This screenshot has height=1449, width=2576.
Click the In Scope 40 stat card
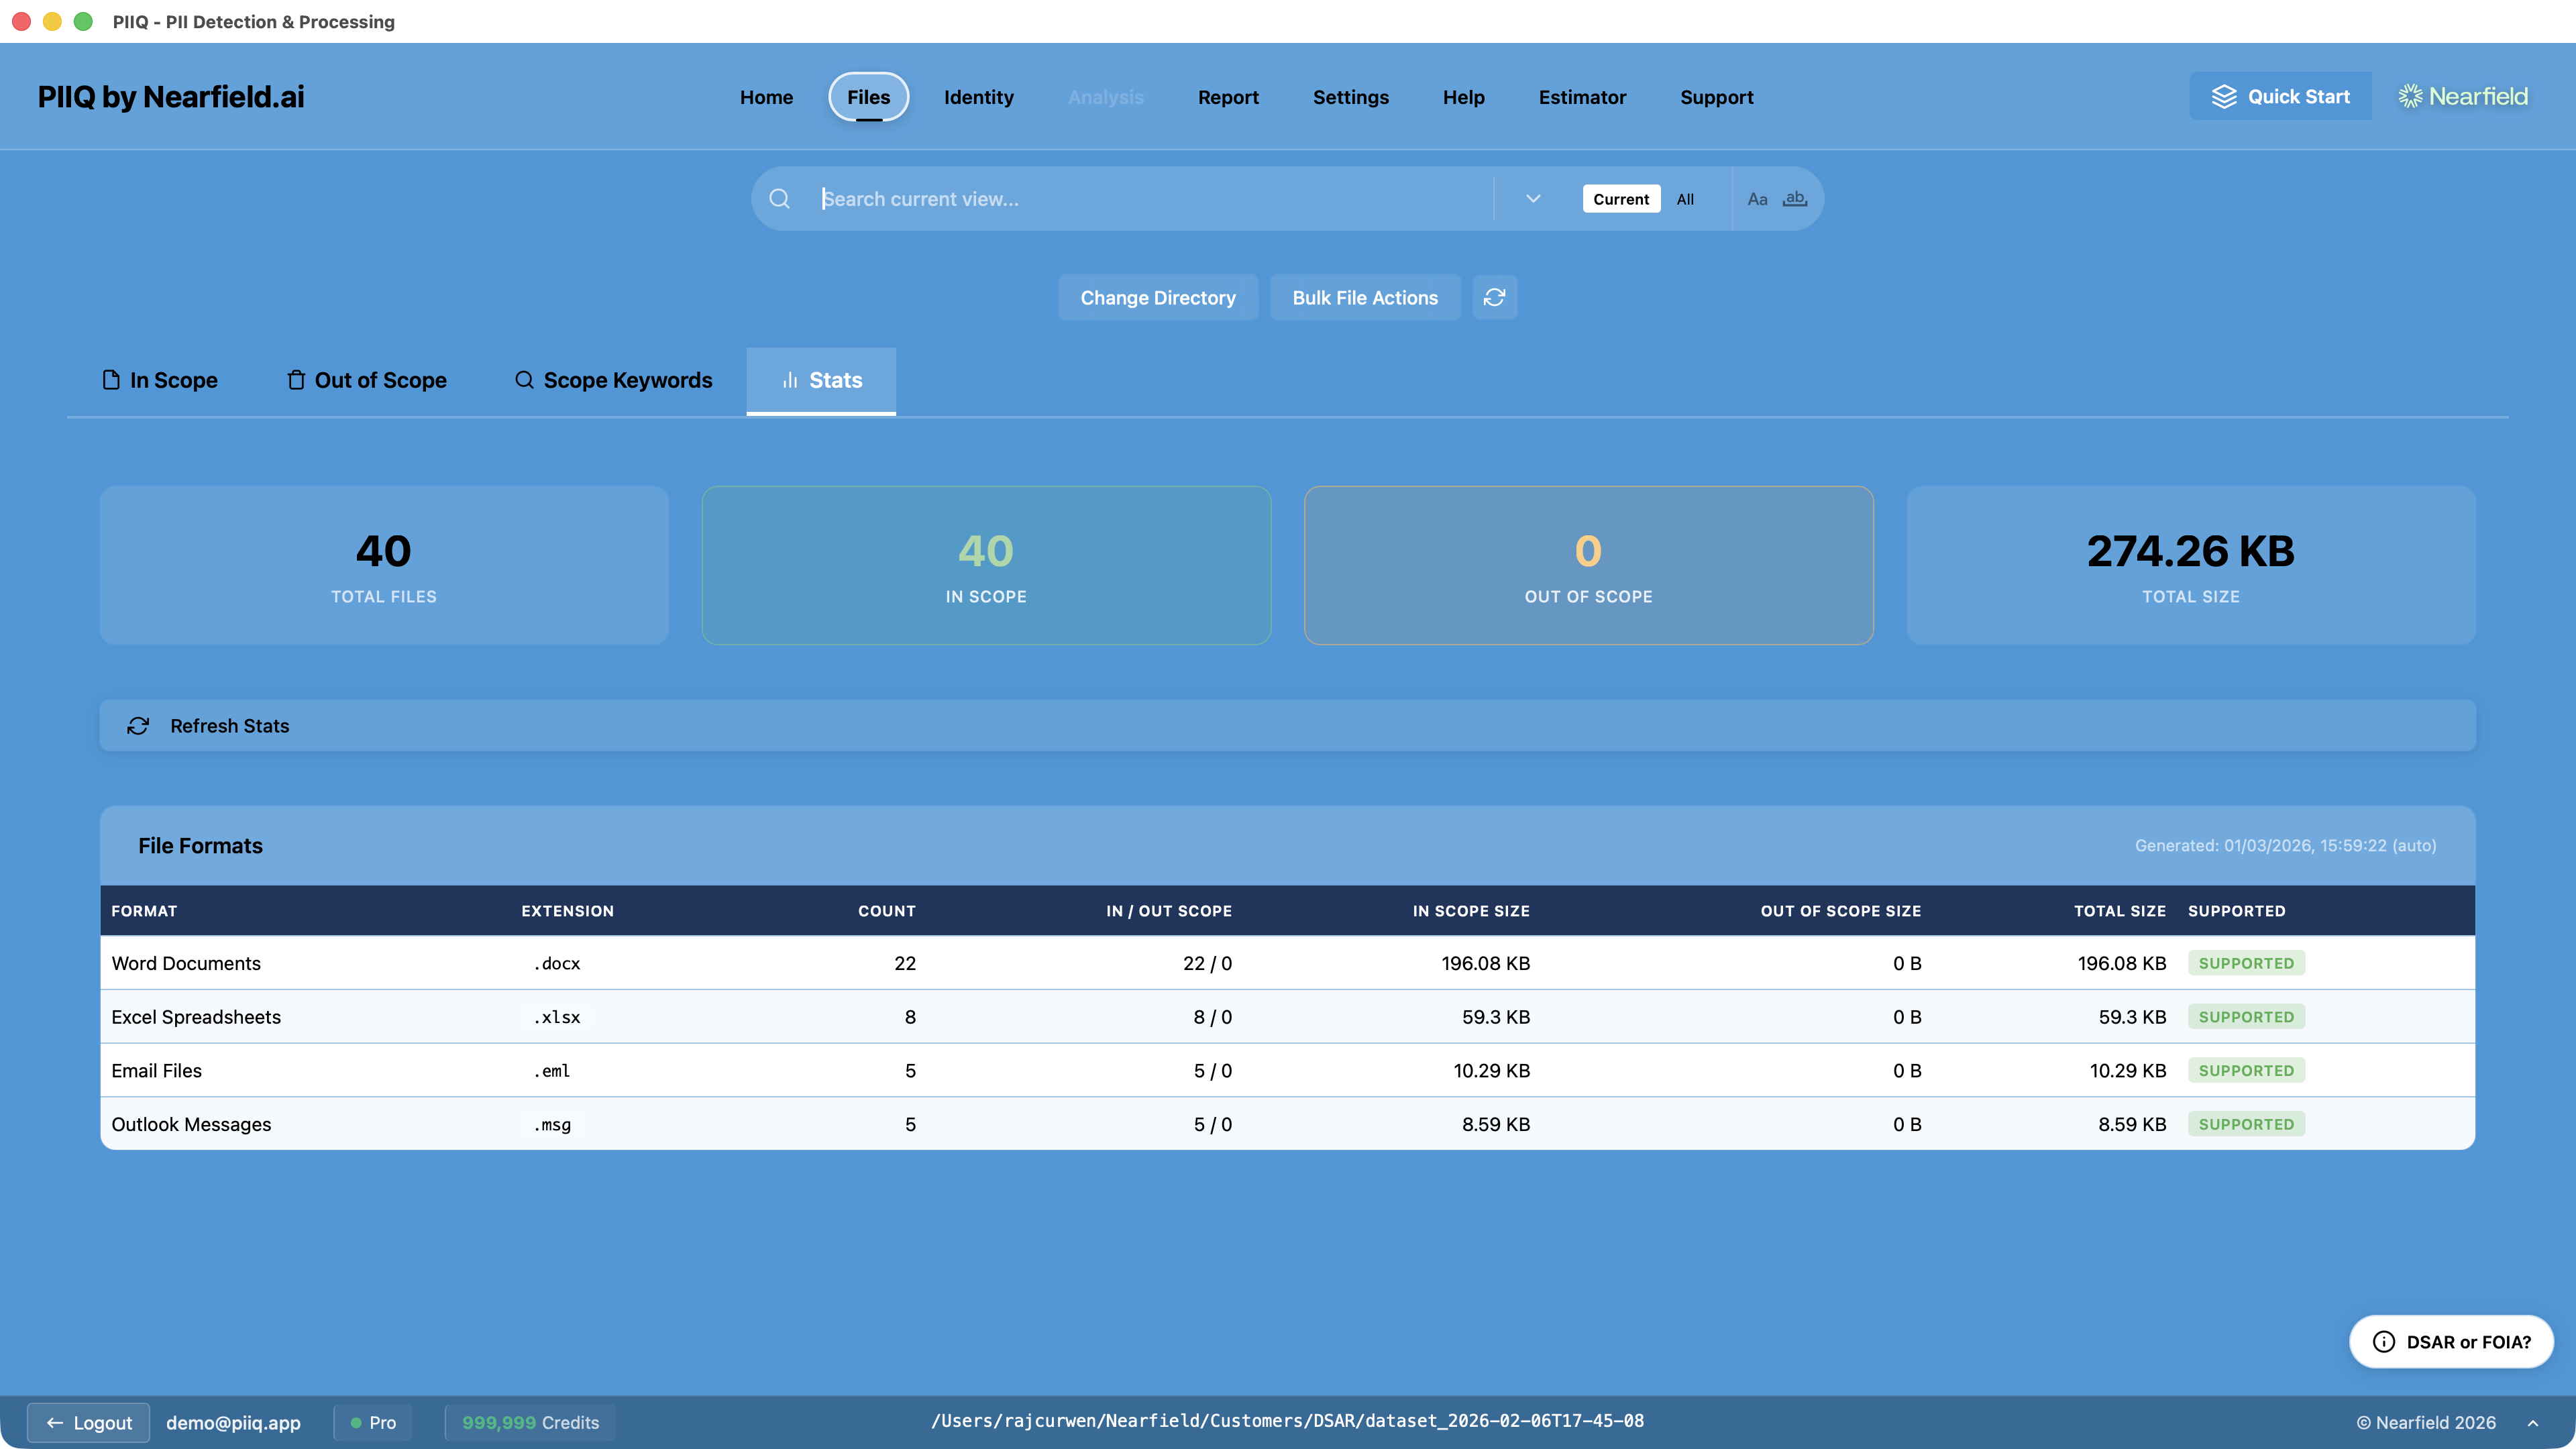[986, 565]
